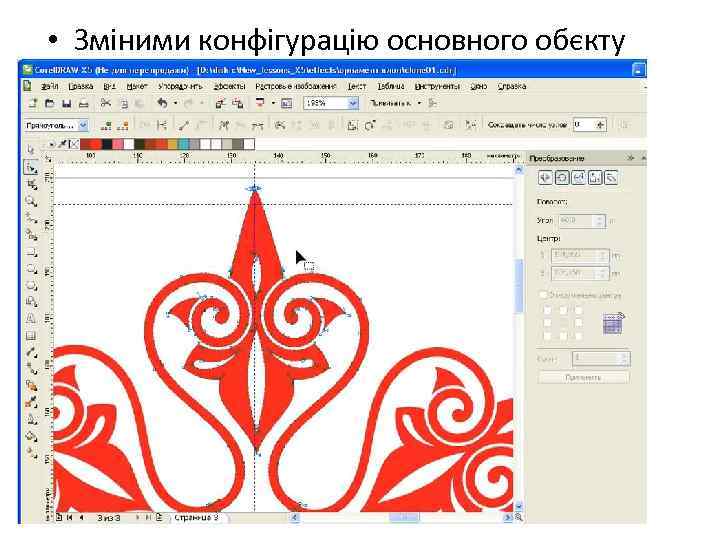Click the Cut scissors icon
The width and height of the screenshot is (720, 540).
pyautogui.click(x=106, y=103)
